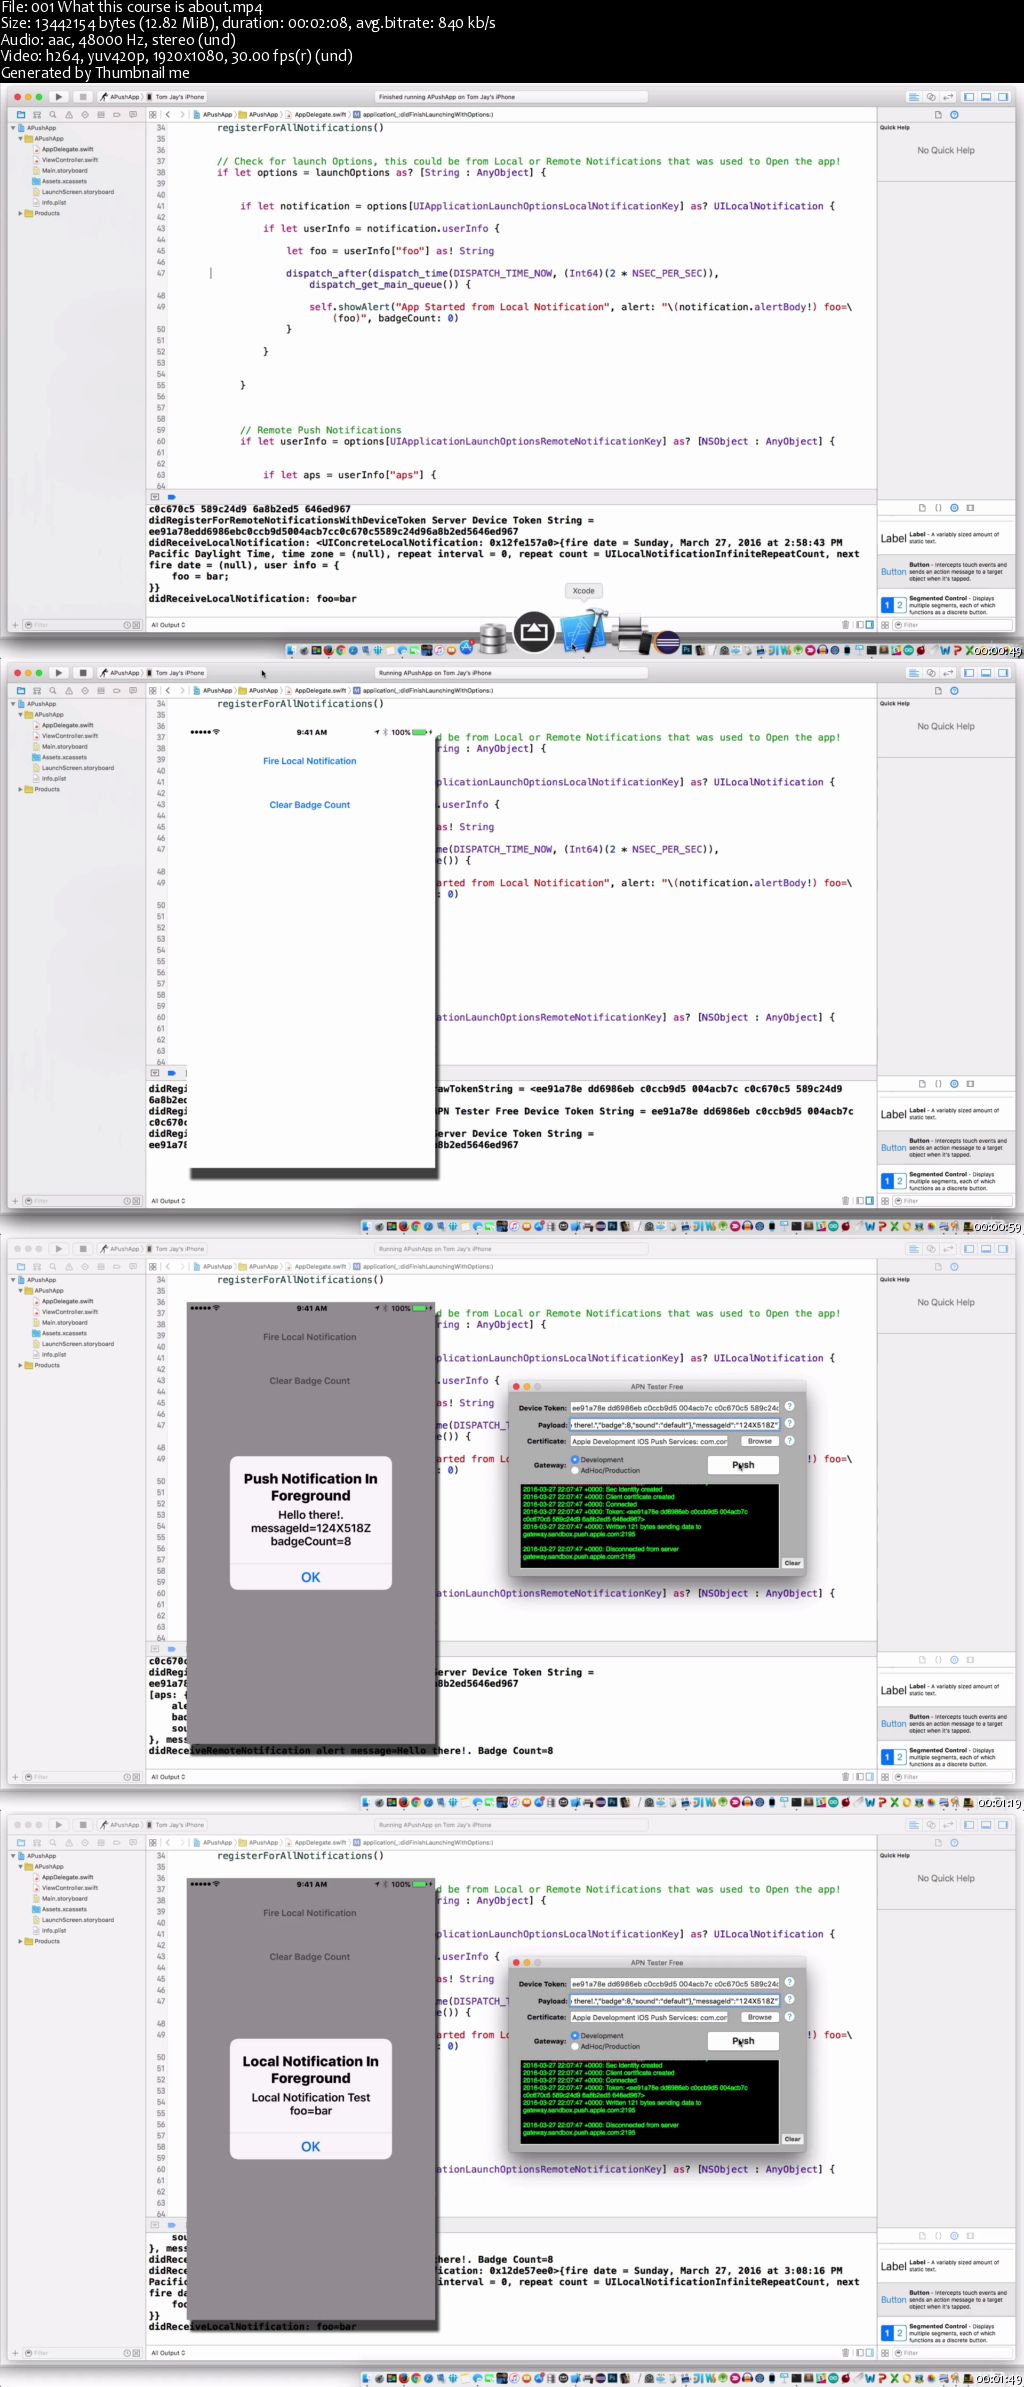Click Certificate field, 00:01:19 frame
The image size is (1024, 2387).
point(649,1441)
